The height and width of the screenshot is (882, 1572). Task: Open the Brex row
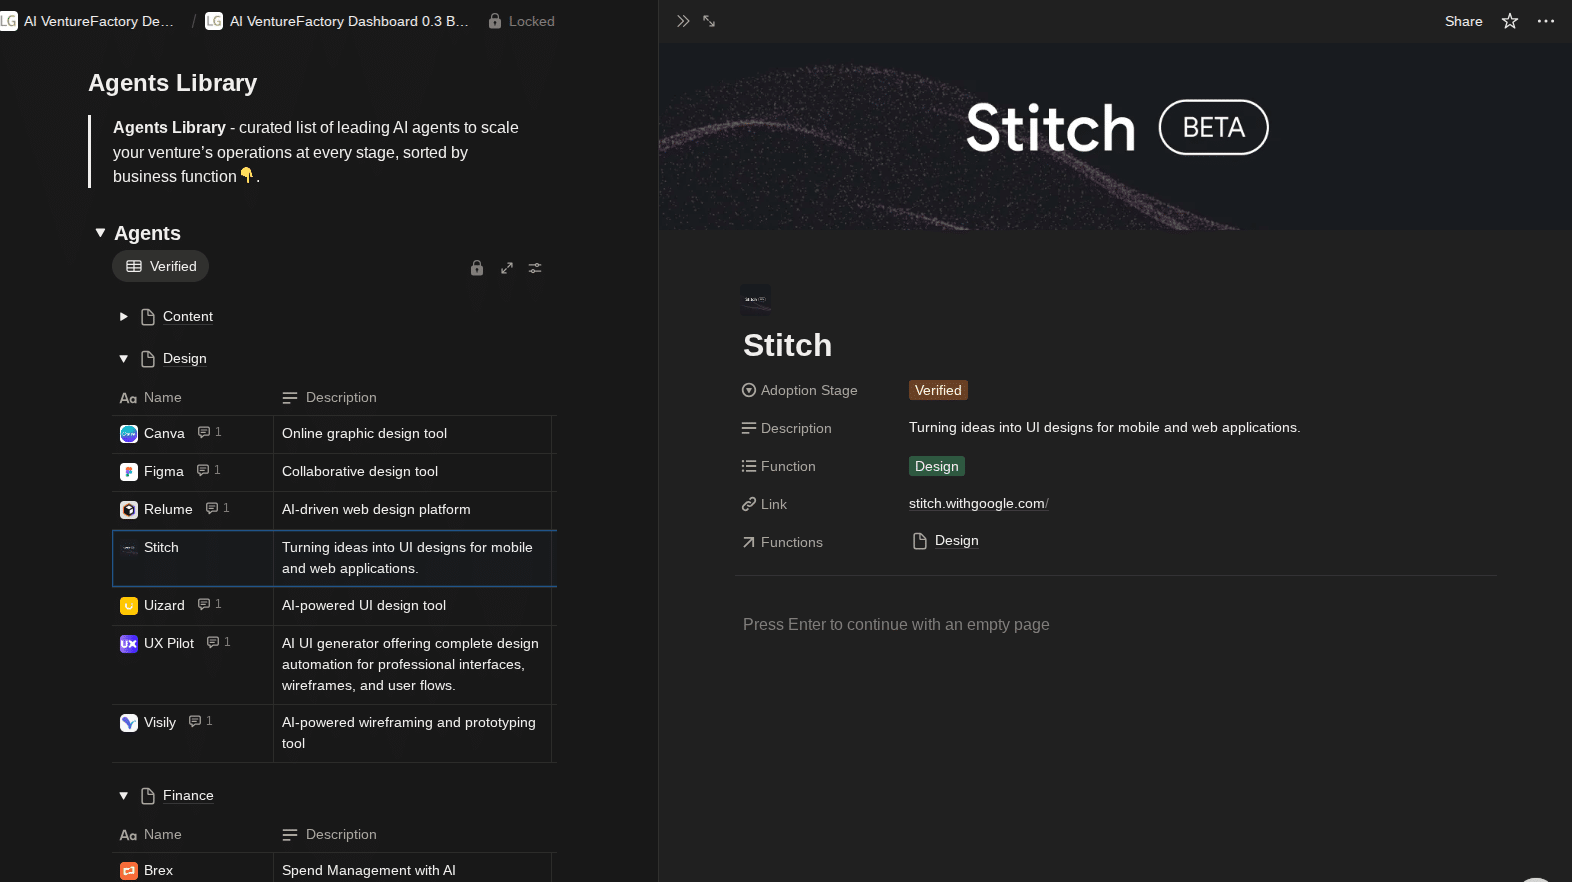[x=158, y=870]
